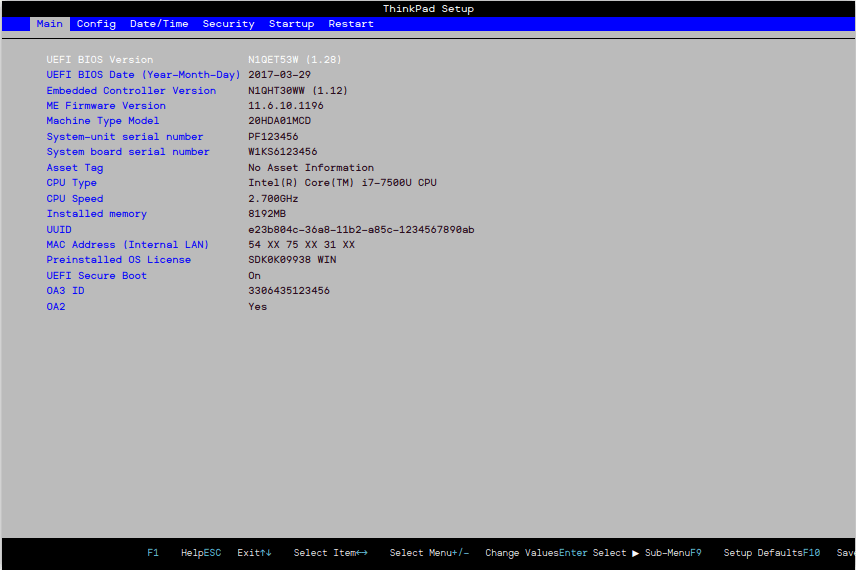
Task: Select the Asset Tag label
Action: (x=75, y=168)
